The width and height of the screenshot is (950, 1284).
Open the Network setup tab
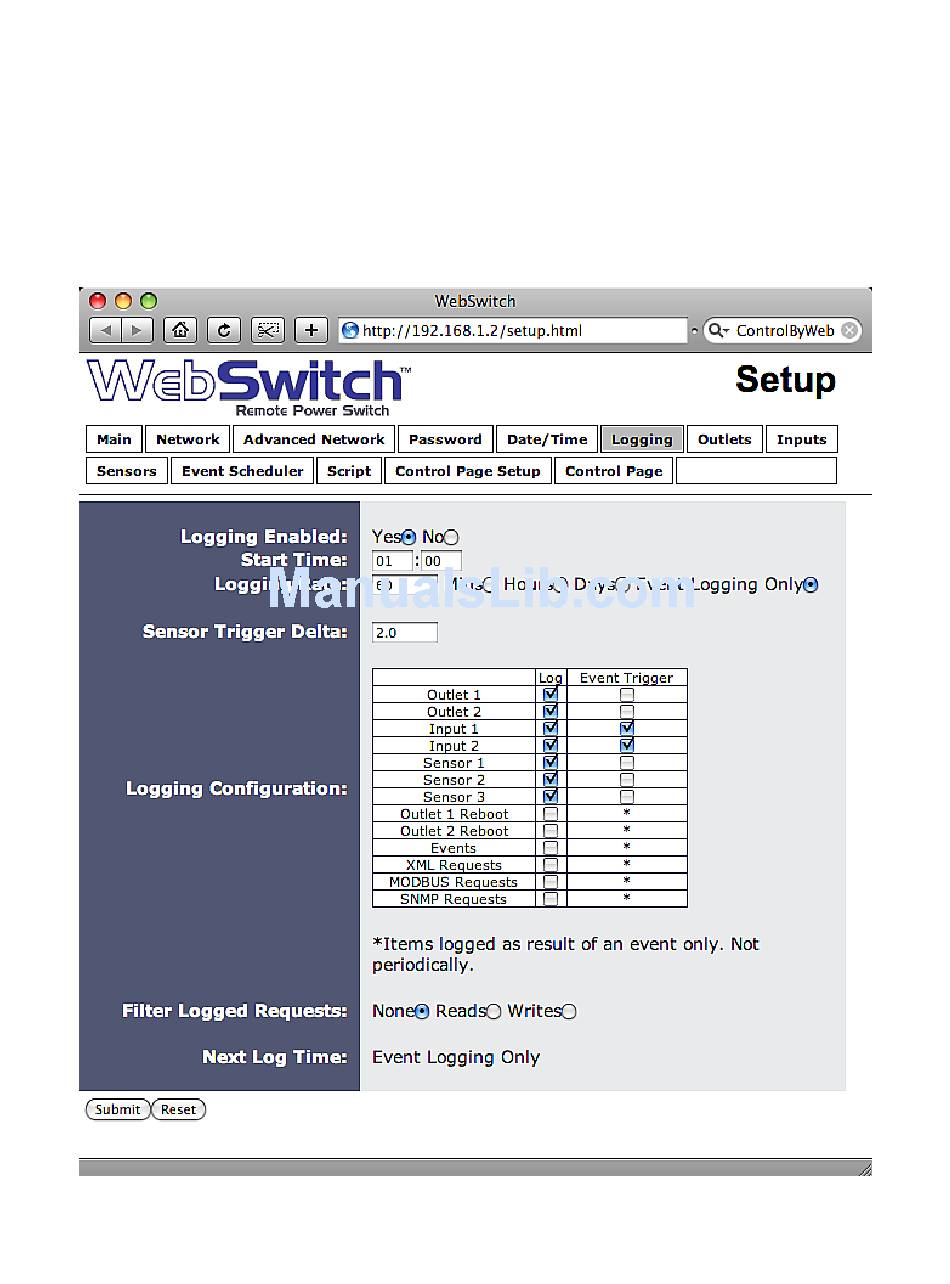coord(187,439)
